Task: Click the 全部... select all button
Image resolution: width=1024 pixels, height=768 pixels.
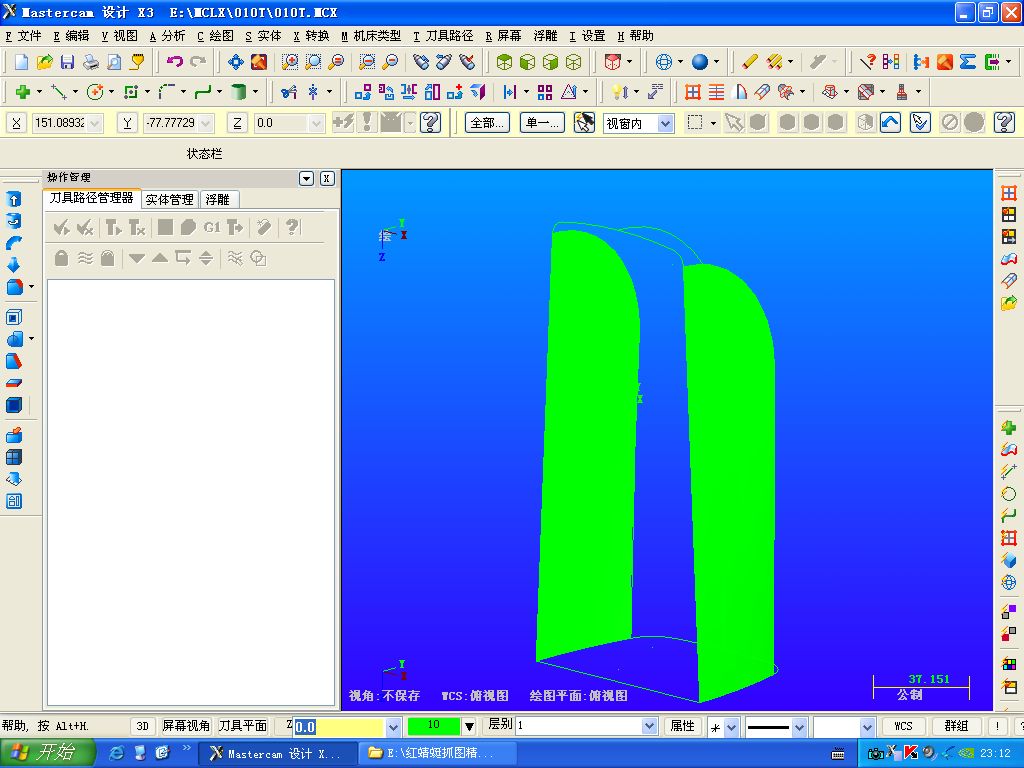Action: pos(487,123)
